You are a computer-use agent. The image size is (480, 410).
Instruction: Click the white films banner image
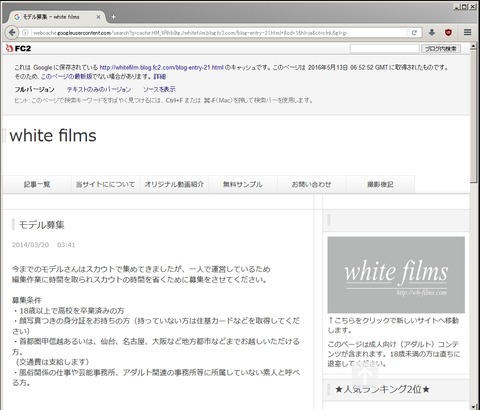[396, 275]
